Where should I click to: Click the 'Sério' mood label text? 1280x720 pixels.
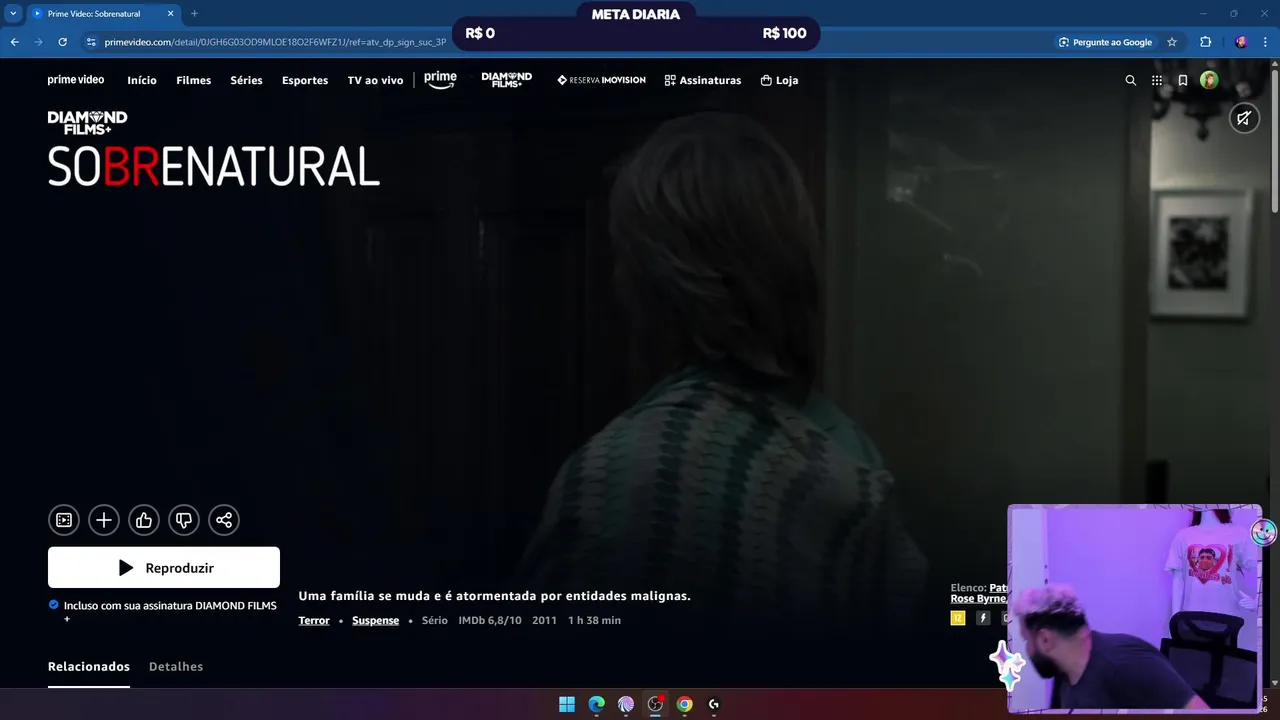[435, 620]
